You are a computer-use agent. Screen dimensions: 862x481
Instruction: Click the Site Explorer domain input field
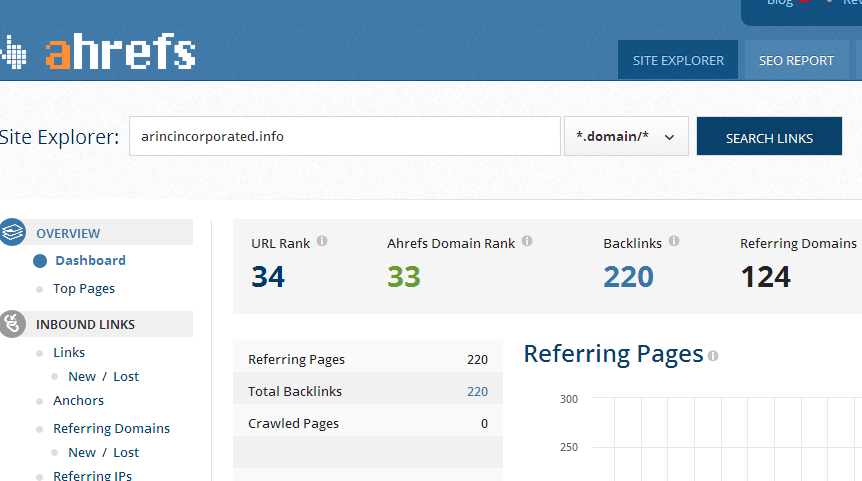coord(345,136)
